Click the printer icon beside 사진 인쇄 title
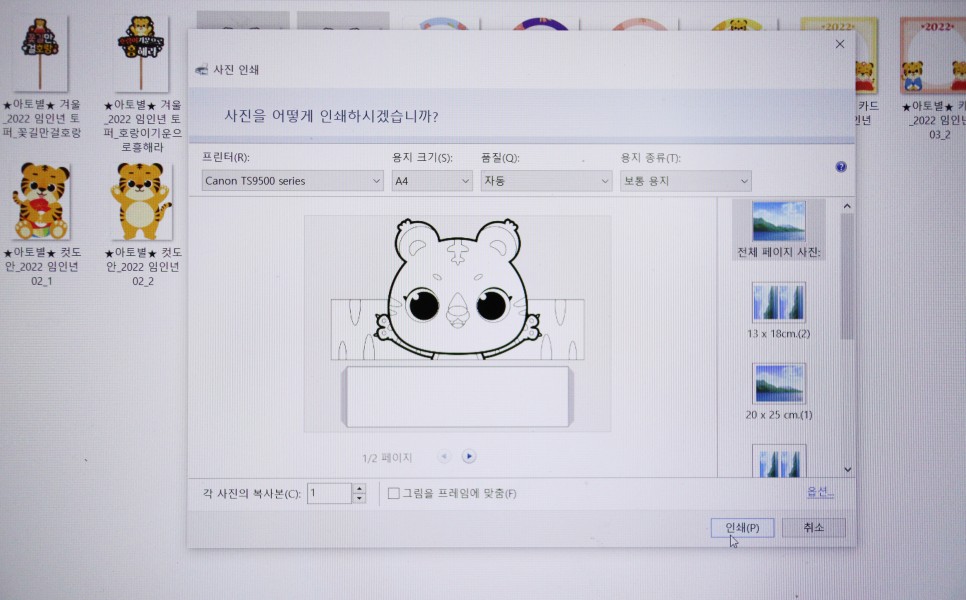Screen dimensions: 966x600 tap(201, 70)
